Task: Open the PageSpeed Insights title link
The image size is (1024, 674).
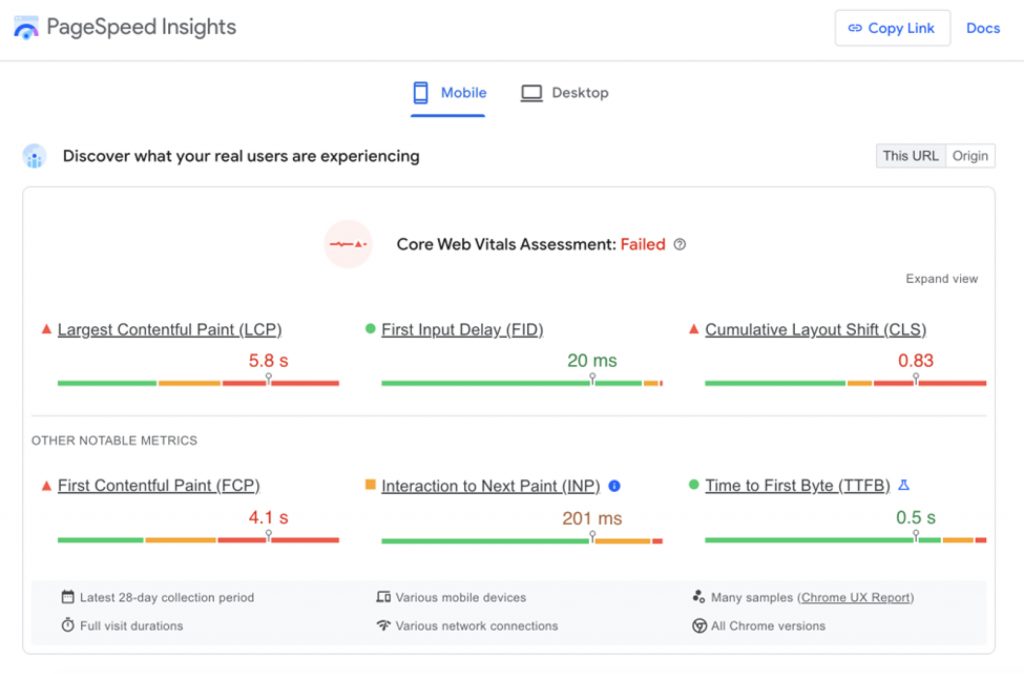Action: (141, 27)
